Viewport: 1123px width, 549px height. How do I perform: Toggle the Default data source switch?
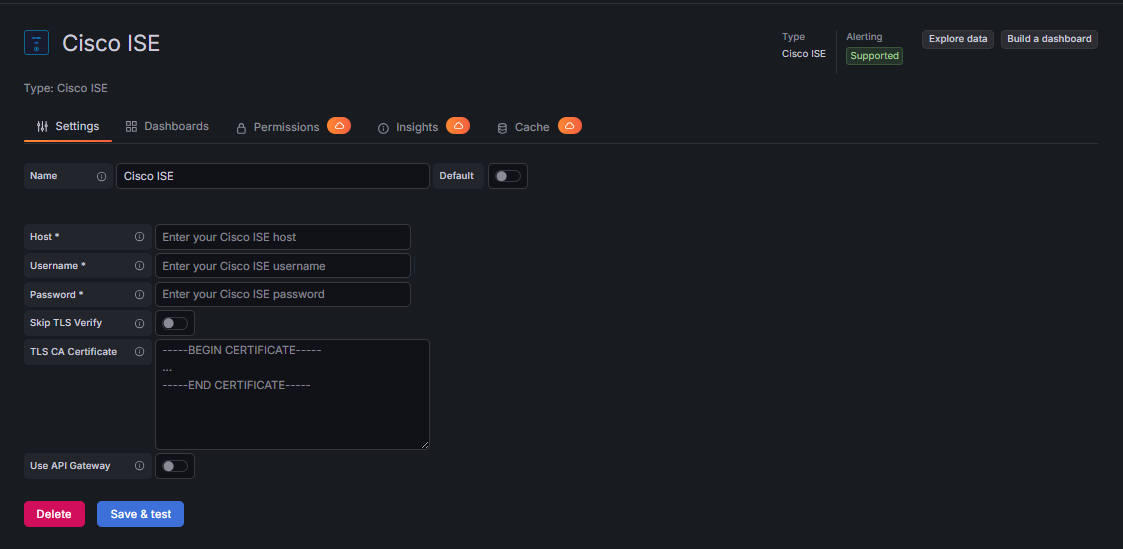point(508,176)
